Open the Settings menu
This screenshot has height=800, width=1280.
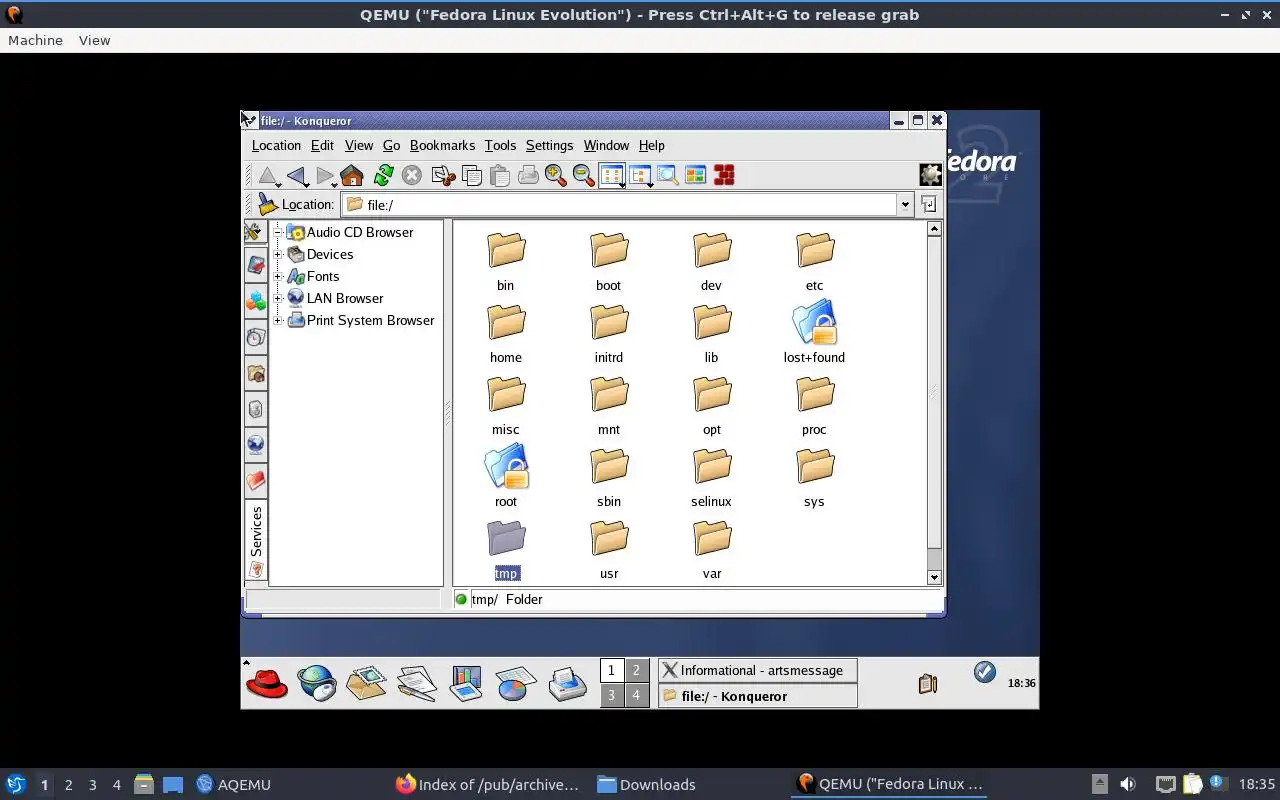click(549, 145)
